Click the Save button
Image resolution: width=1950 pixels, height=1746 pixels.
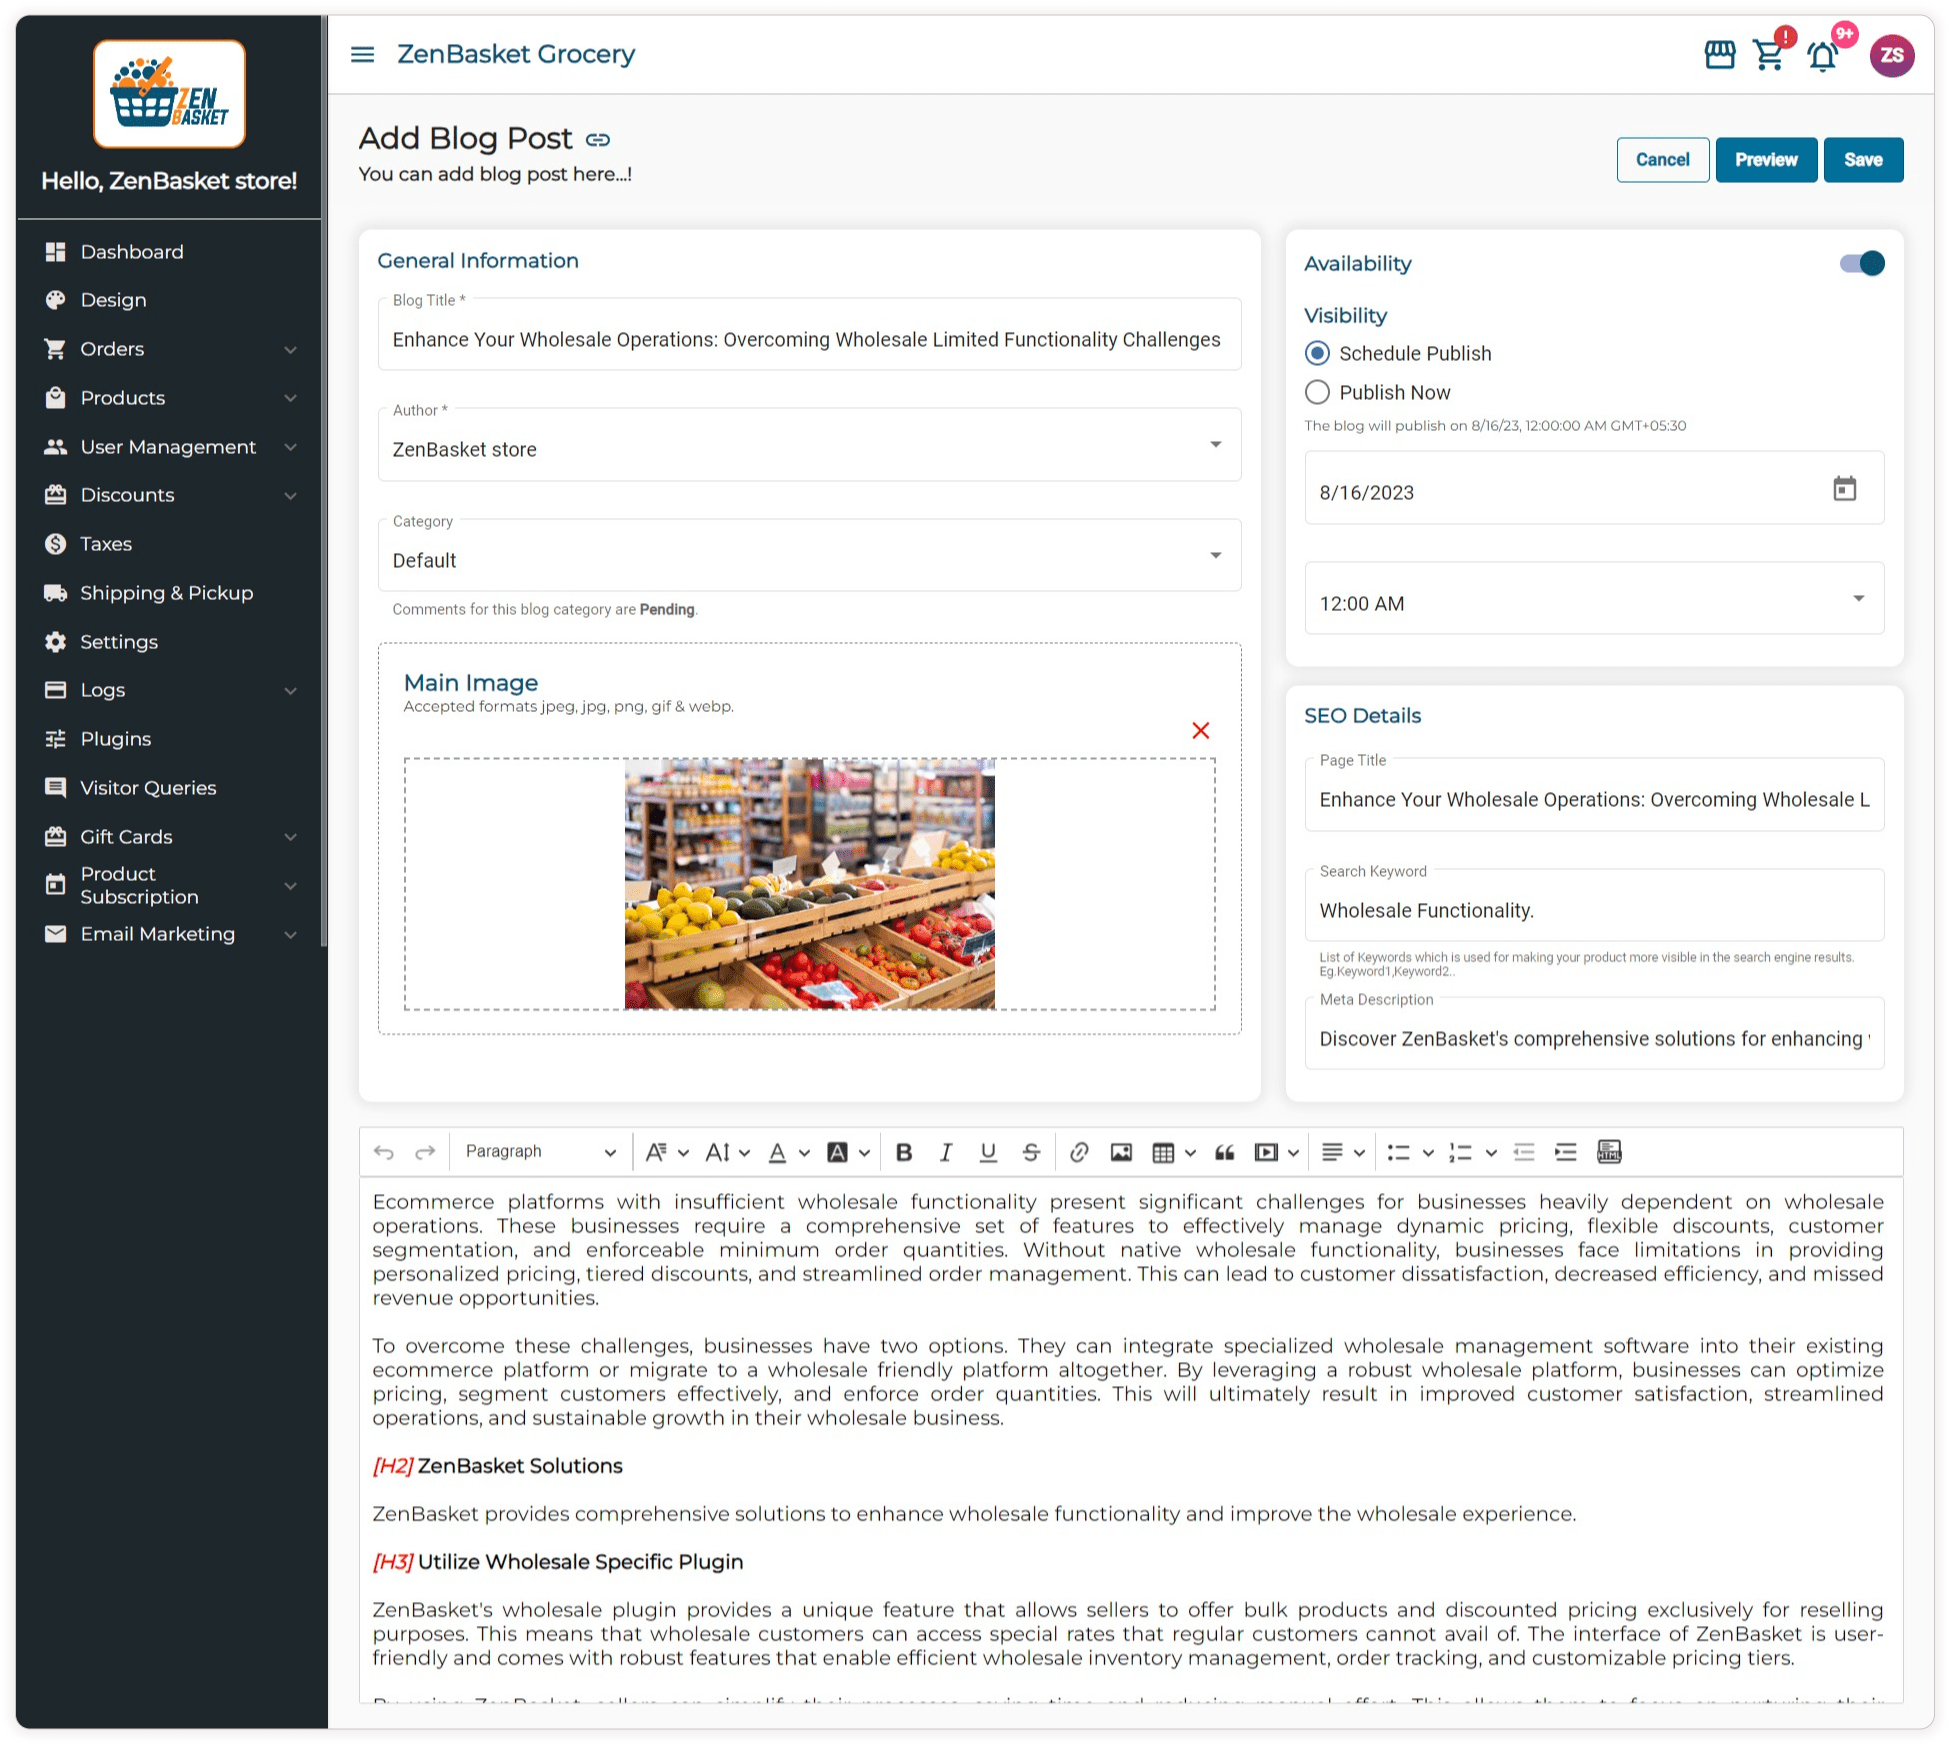coord(1862,160)
